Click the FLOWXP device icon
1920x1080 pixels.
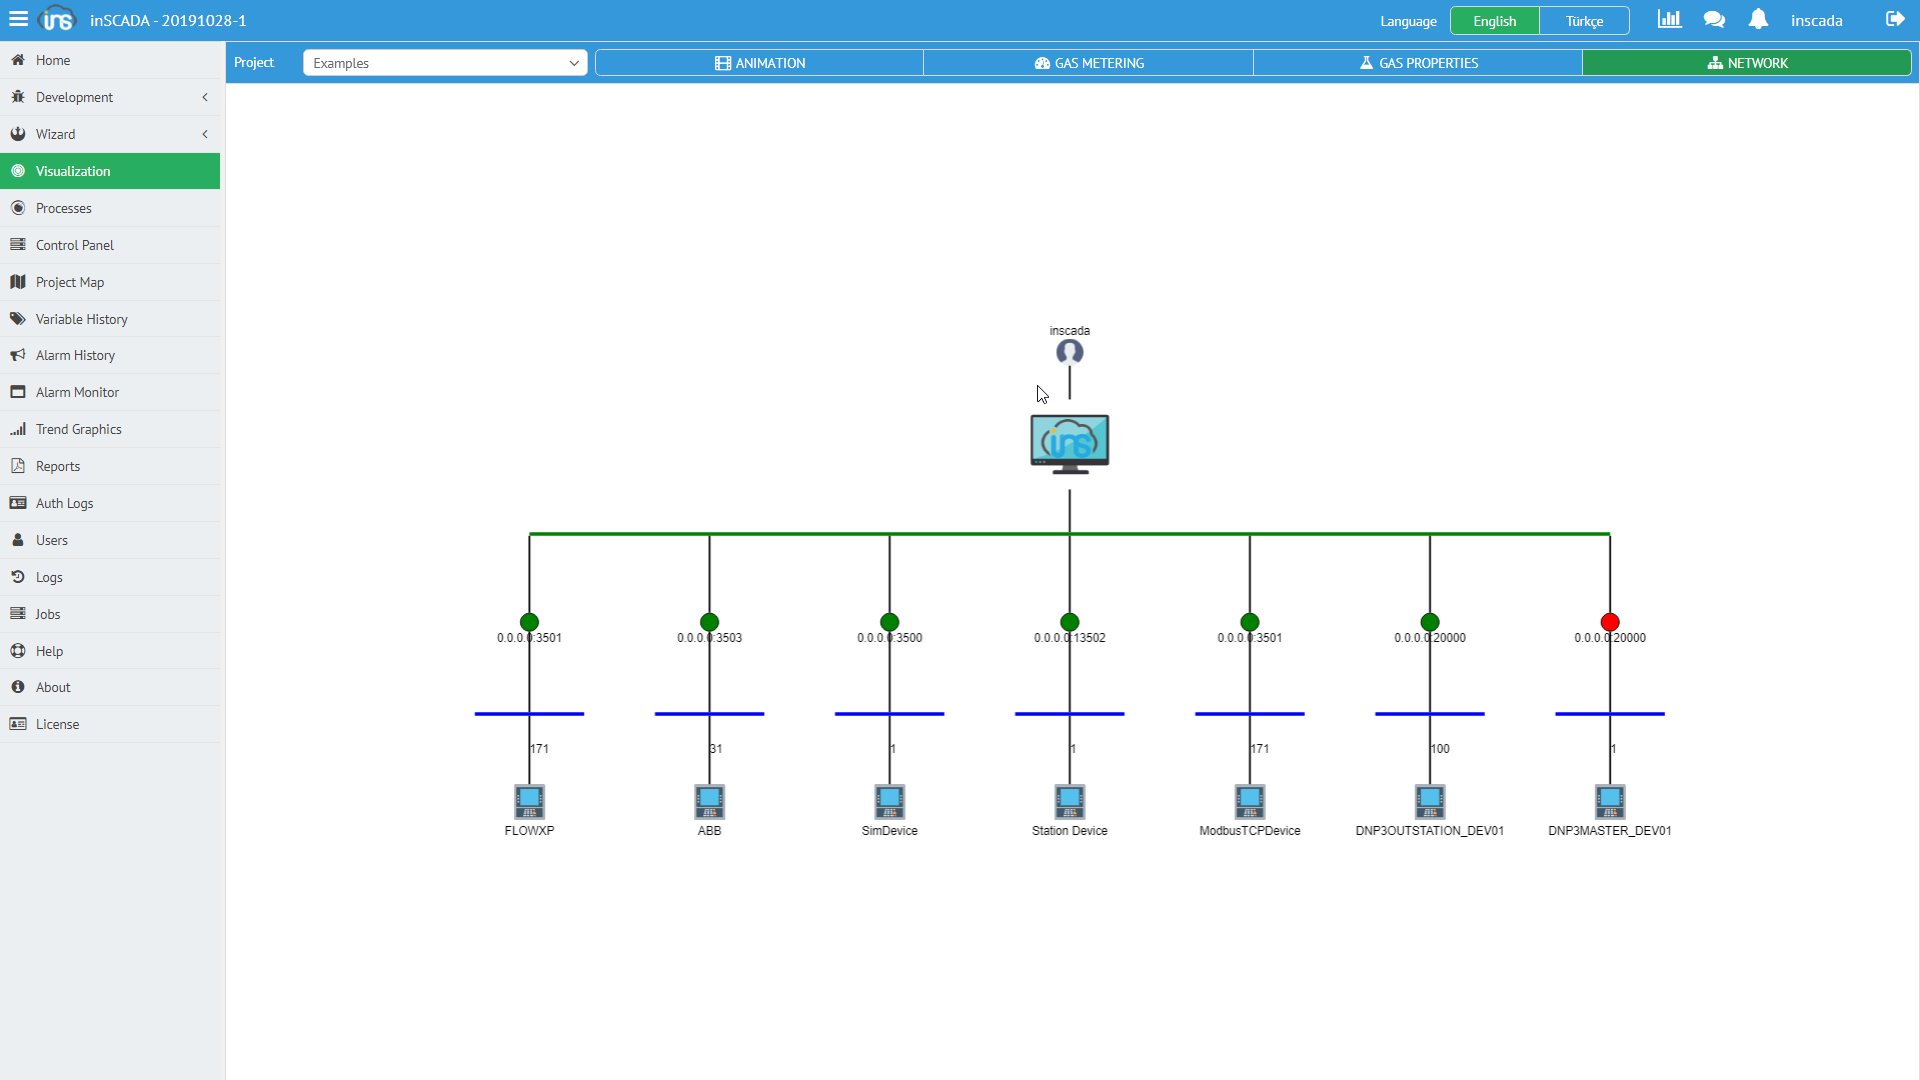[529, 801]
